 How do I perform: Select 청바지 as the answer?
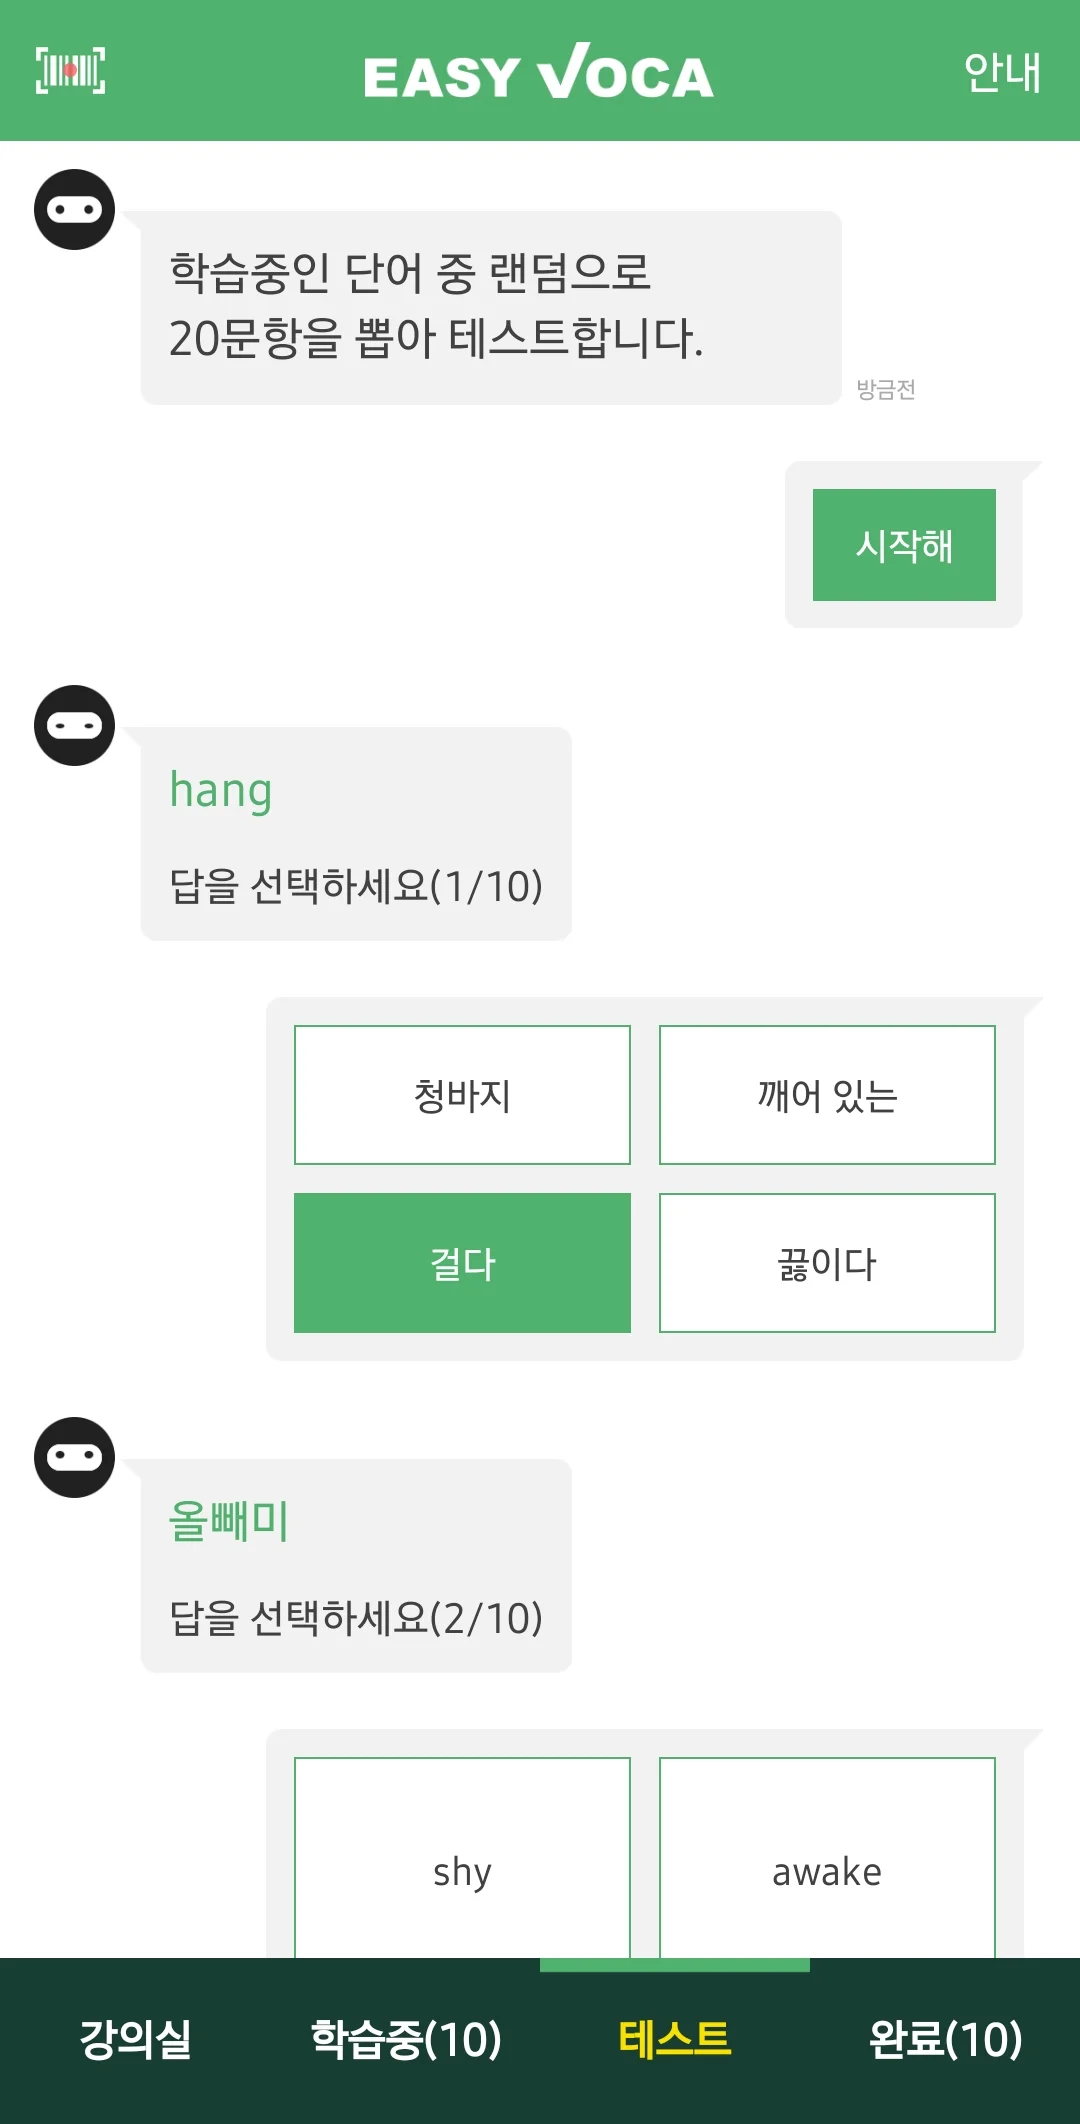(x=462, y=1094)
